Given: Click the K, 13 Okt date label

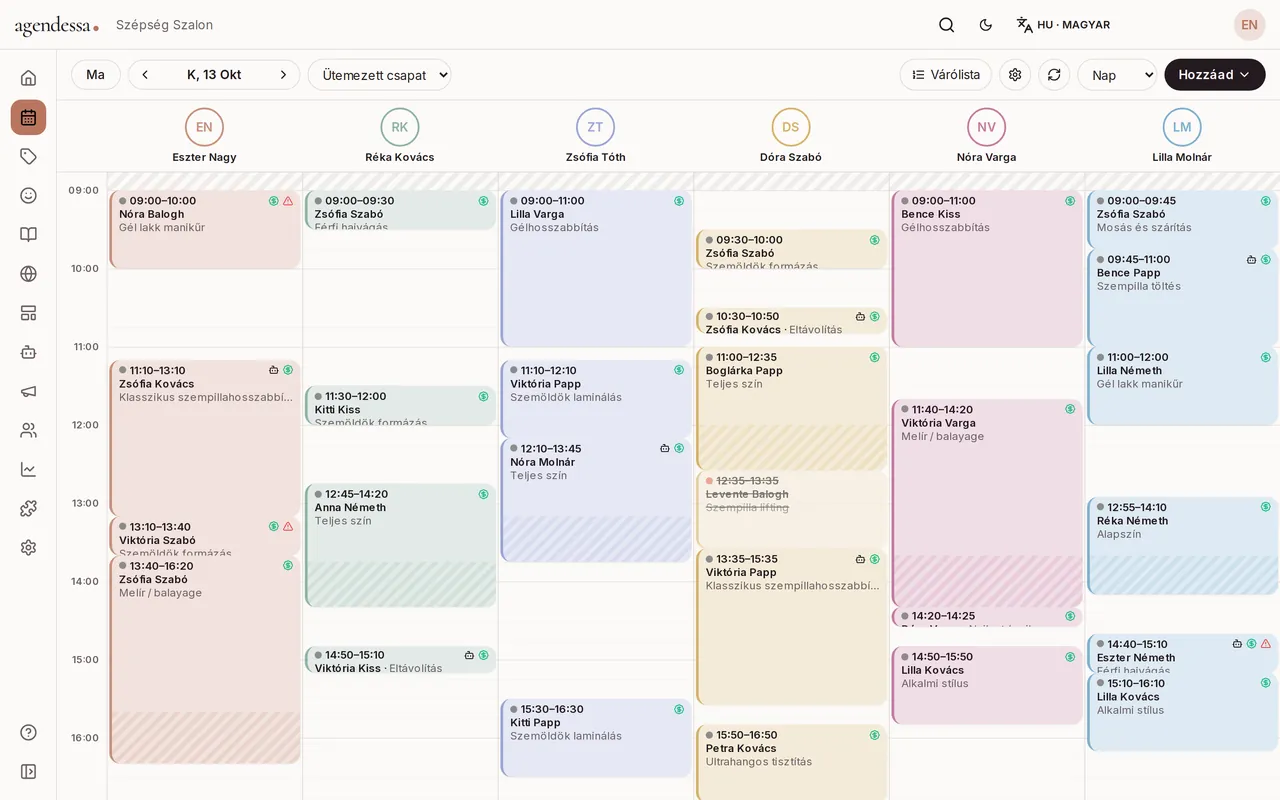Looking at the screenshot, I should coord(214,75).
